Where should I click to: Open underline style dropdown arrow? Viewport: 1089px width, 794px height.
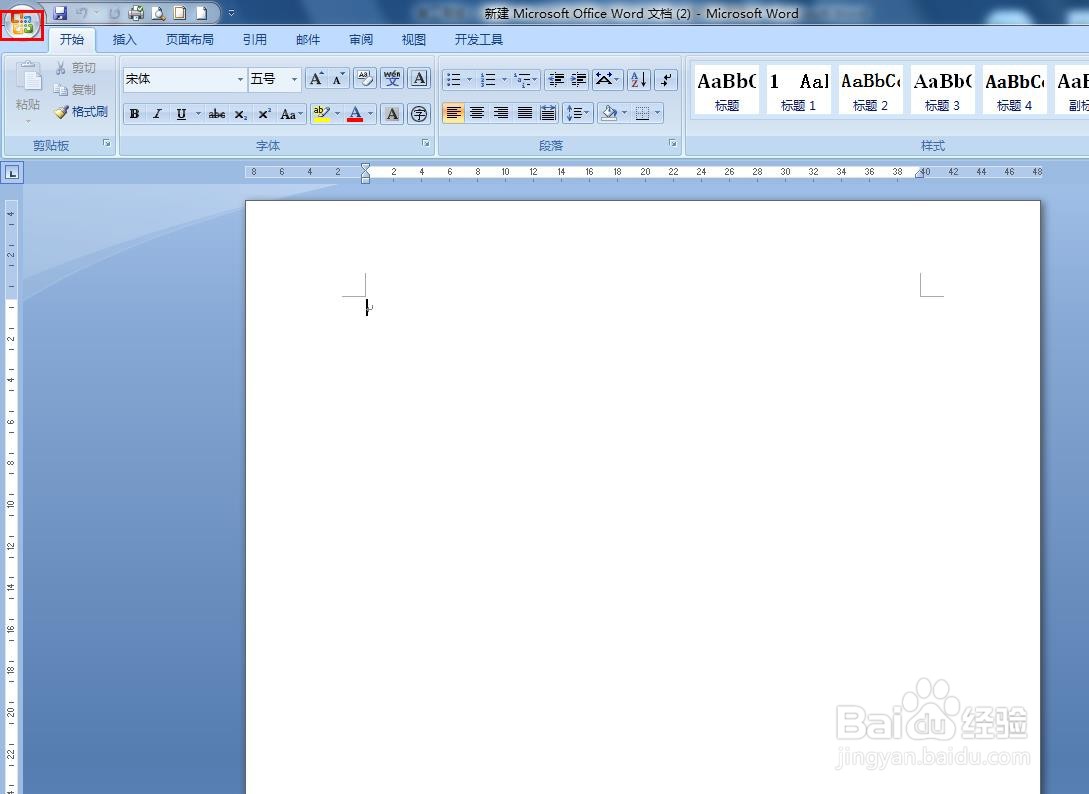click(199, 114)
